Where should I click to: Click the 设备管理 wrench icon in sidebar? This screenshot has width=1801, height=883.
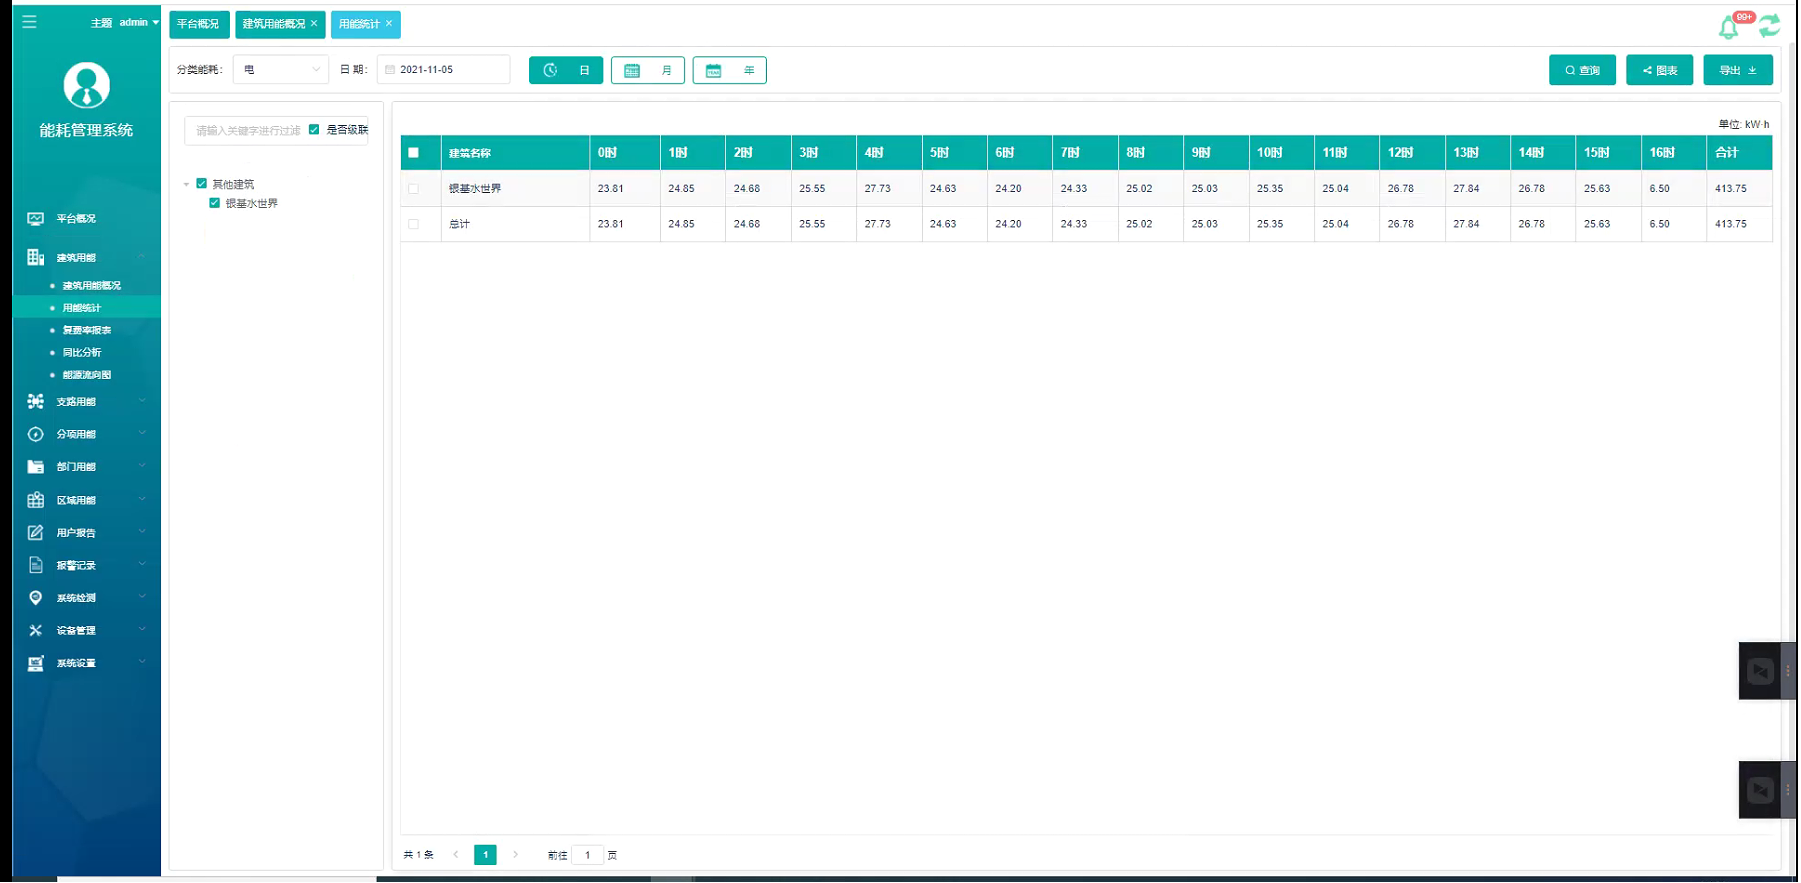point(36,630)
